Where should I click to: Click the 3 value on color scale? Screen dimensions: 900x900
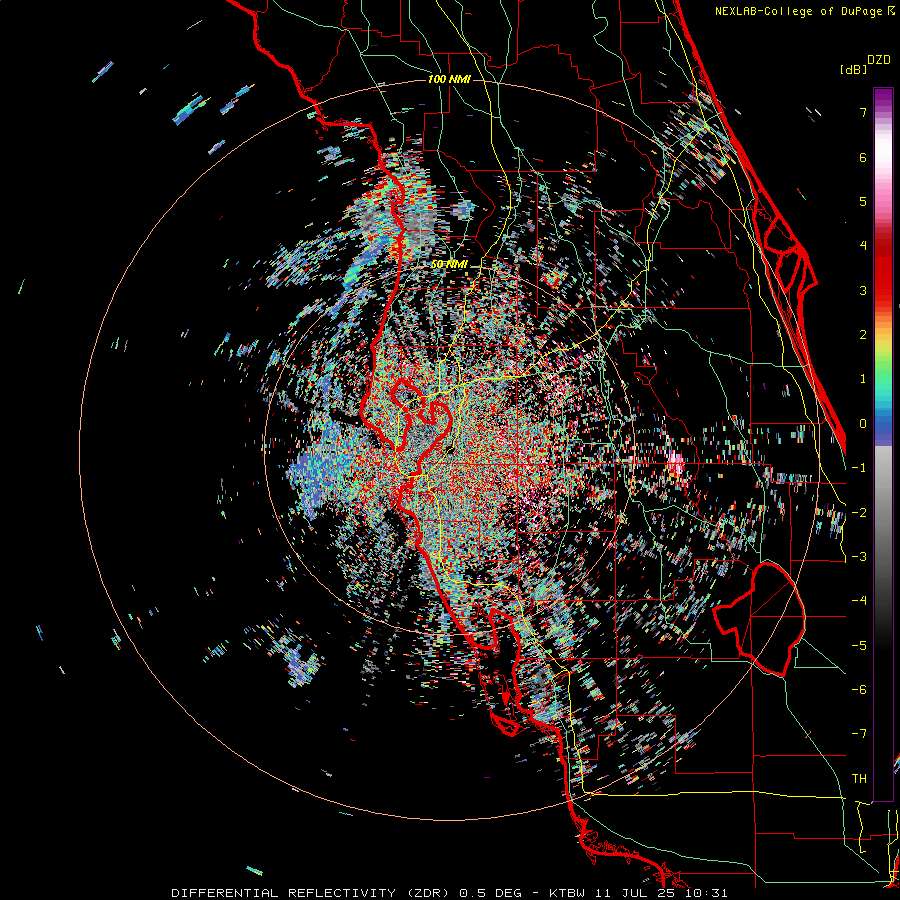pyautogui.click(x=863, y=290)
